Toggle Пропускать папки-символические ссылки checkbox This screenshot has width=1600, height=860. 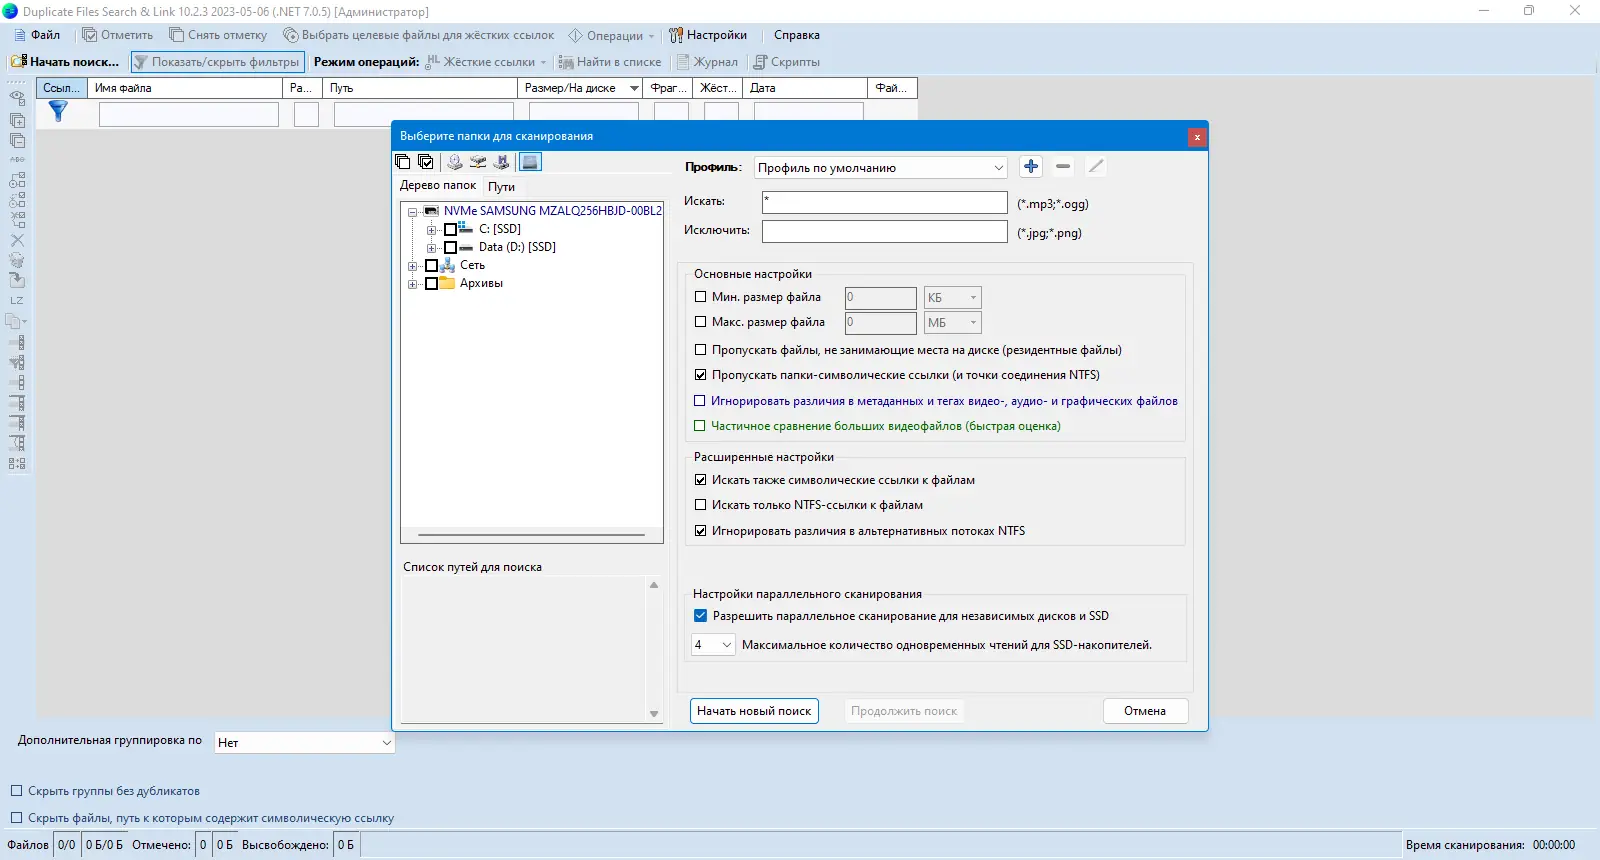click(700, 375)
